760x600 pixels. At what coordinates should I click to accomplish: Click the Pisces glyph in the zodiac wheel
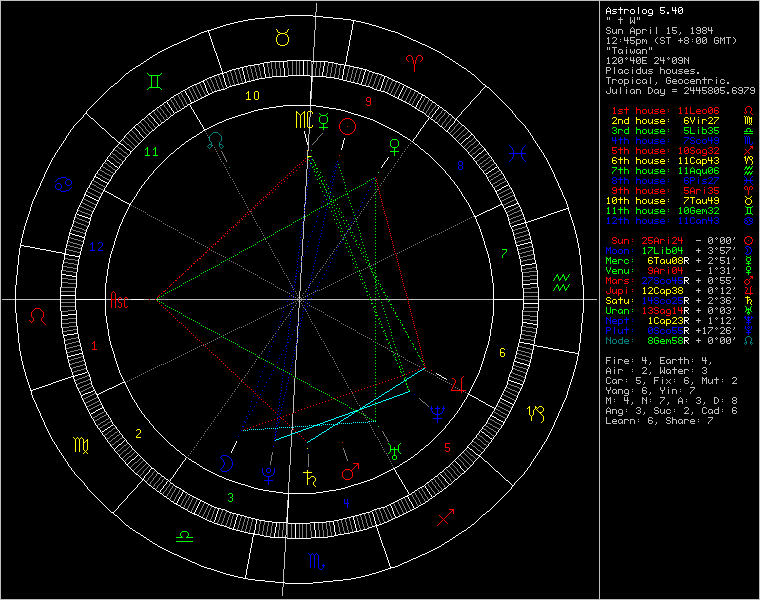point(517,154)
